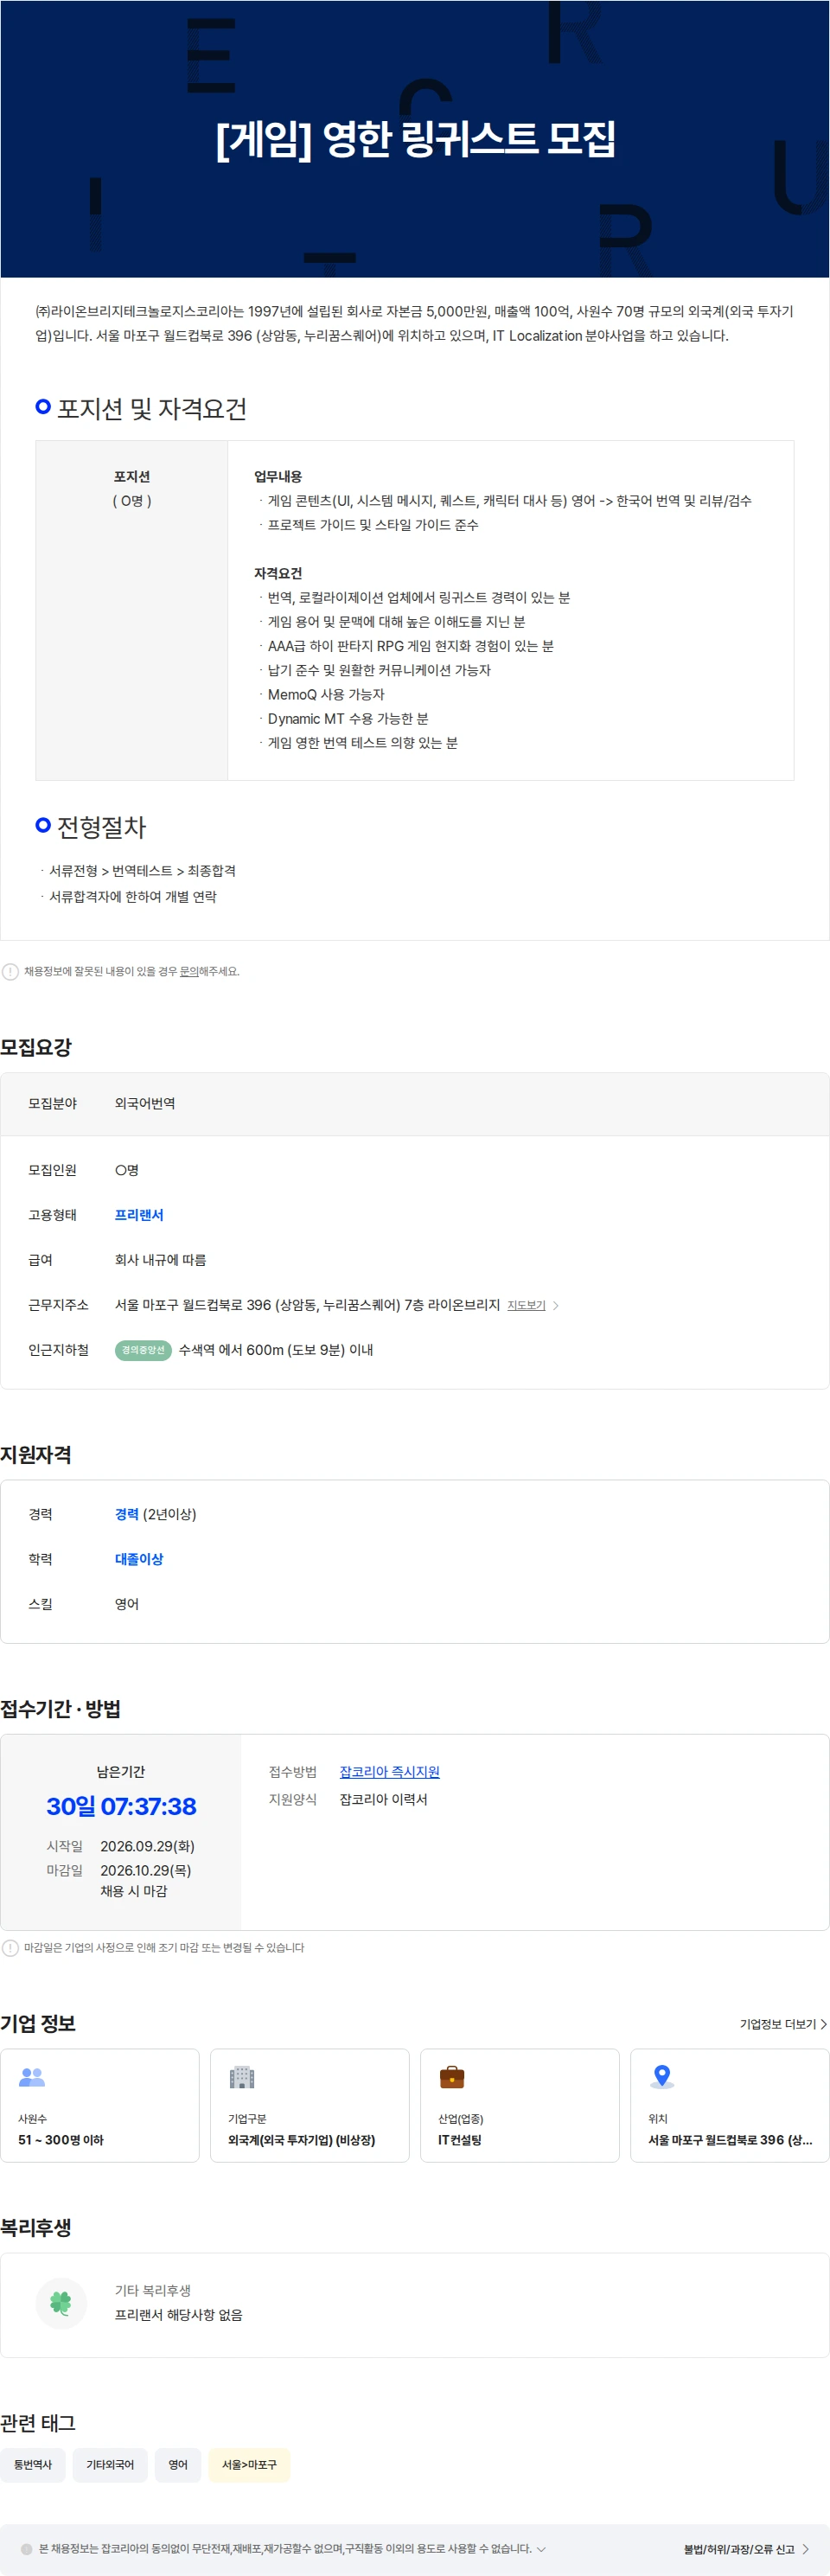This screenshot has width=830, height=2576.
Task: Click the 경의중앙선 subway line badge
Action: click(x=143, y=1350)
